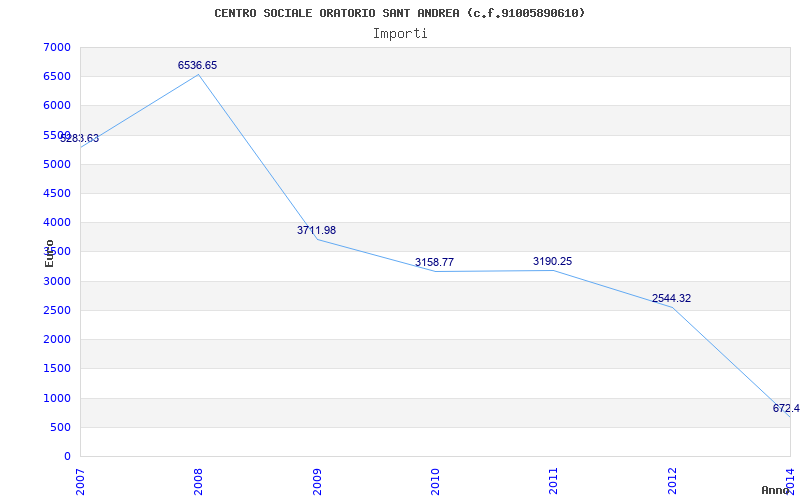This screenshot has width=800, height=500.
Task: Click the Anno x-axis title
Action: pyautogui.click(x=775, y=490)
